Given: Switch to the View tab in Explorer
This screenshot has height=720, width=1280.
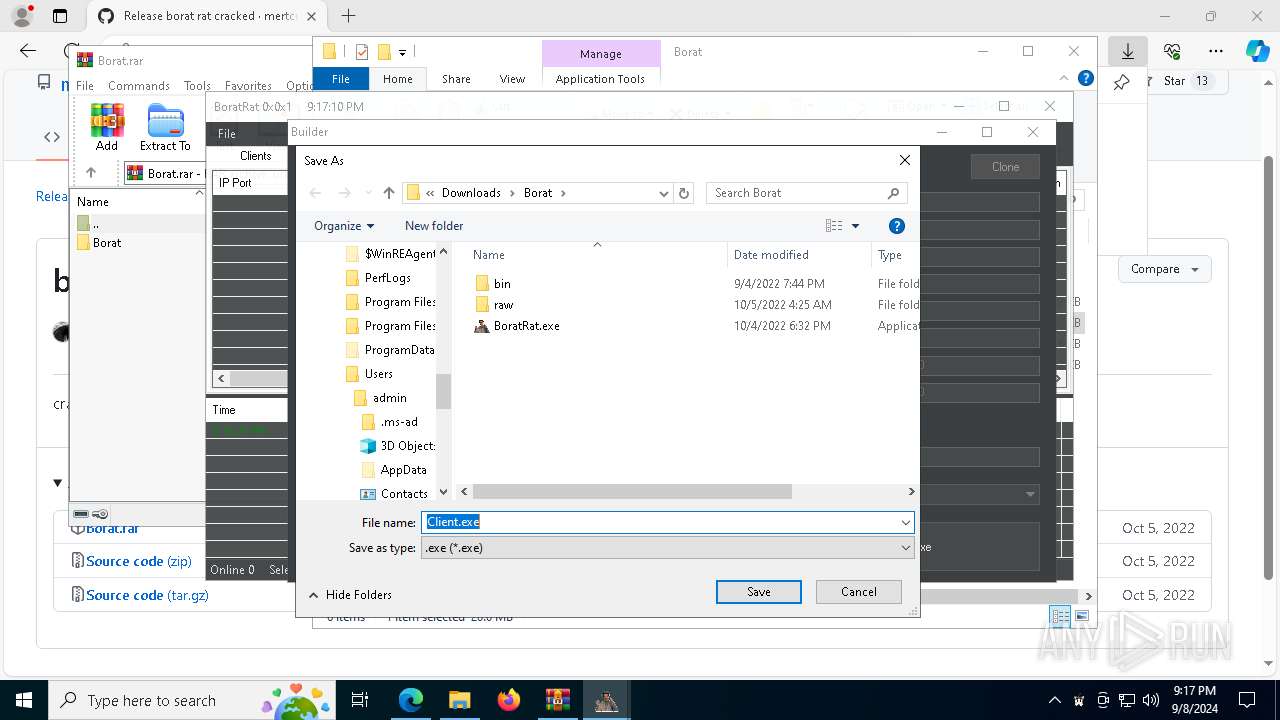Looking at the screenshot, I should click(512, 79).
